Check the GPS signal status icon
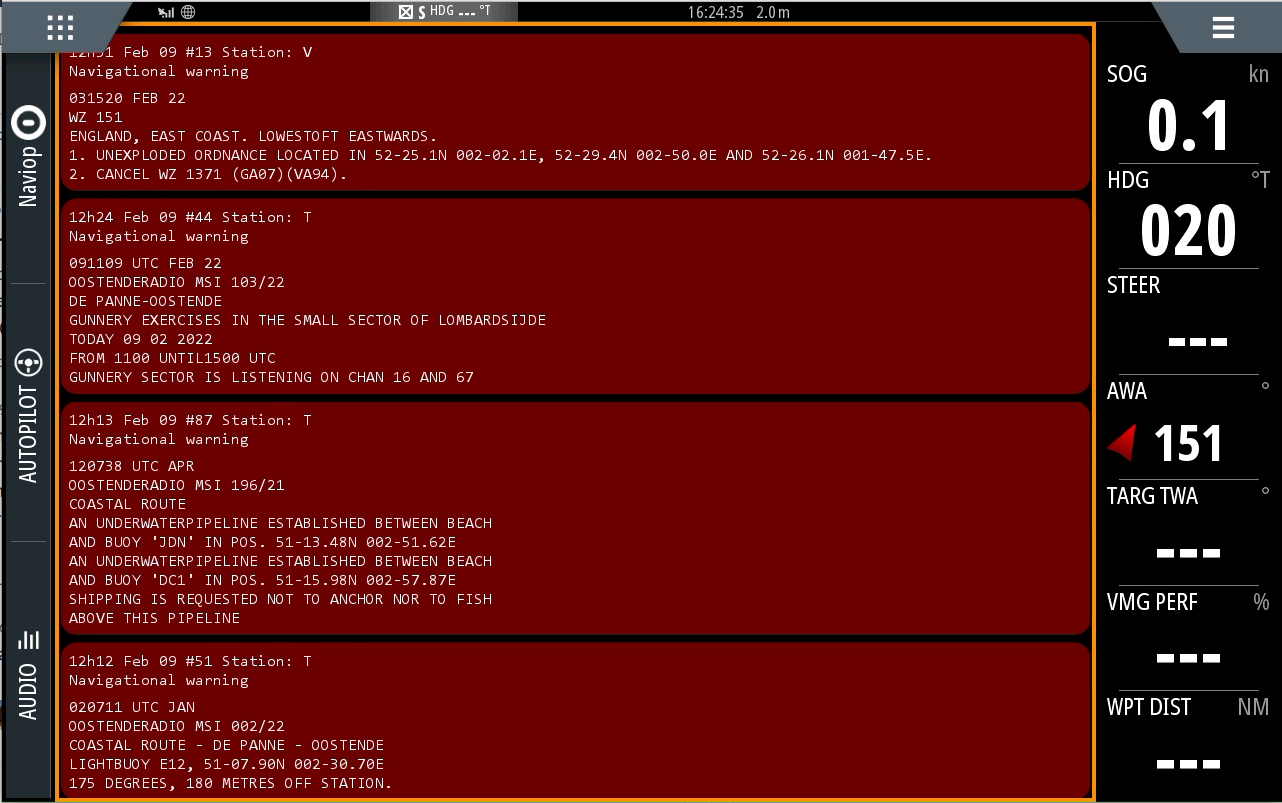 (x=166, y=12)
